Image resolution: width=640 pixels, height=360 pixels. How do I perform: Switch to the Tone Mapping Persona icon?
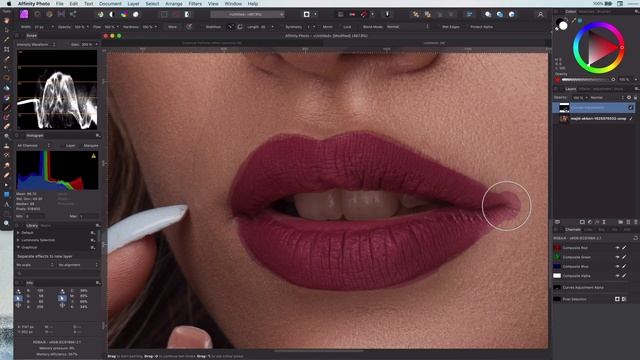[61, 14]
